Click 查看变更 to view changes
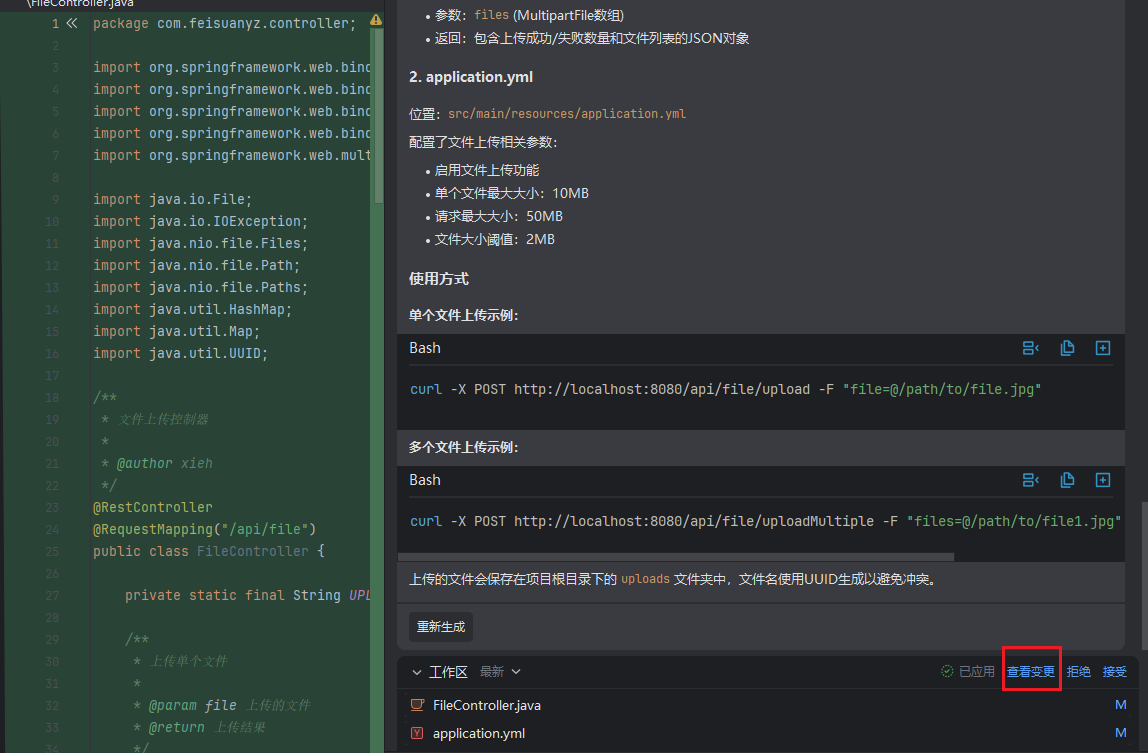This screenshot has width=1148, height=753. (1030, 672)
